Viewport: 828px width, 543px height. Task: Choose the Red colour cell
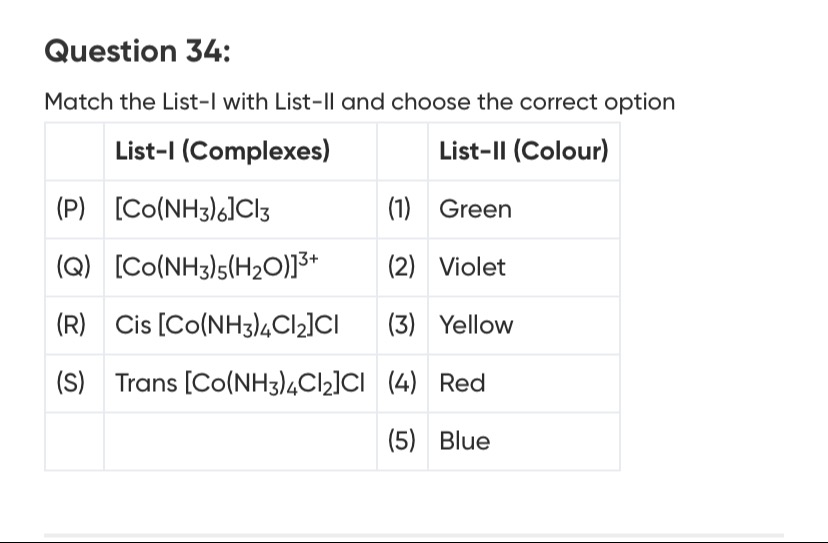coord(463,384)
